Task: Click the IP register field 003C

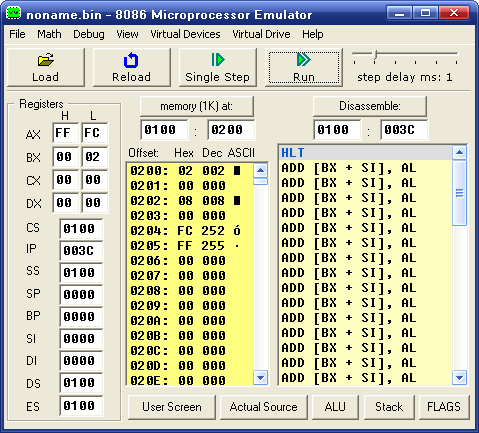Action: click(81, 251)
